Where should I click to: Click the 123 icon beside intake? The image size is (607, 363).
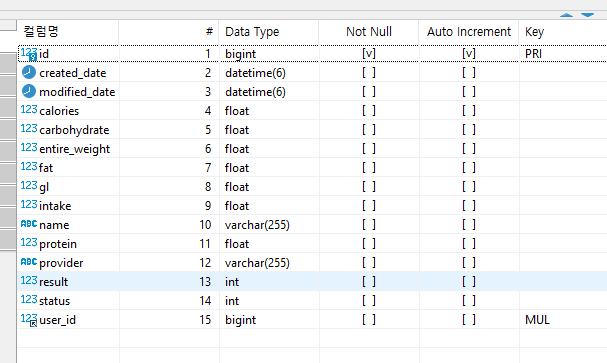[x=29, y=204]
